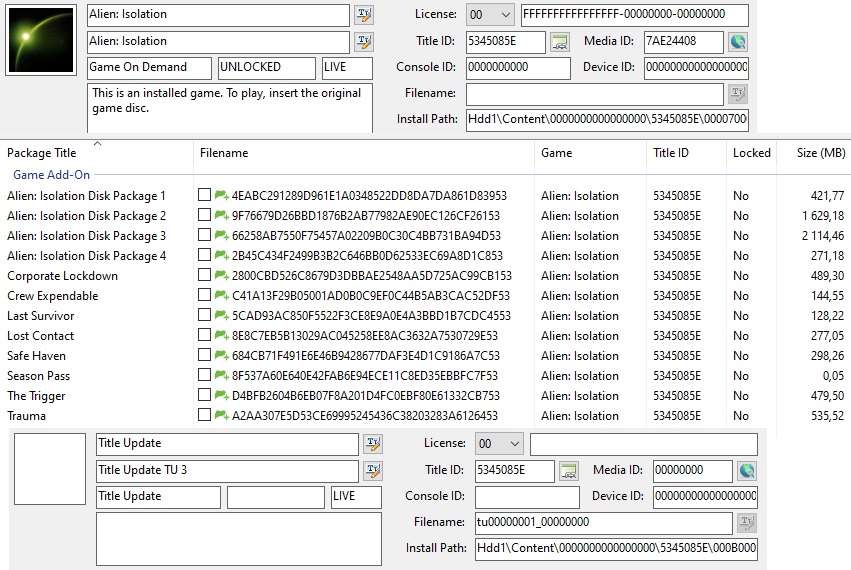Click the package icon of Season Pass file
851x570 pixels.
221,375
